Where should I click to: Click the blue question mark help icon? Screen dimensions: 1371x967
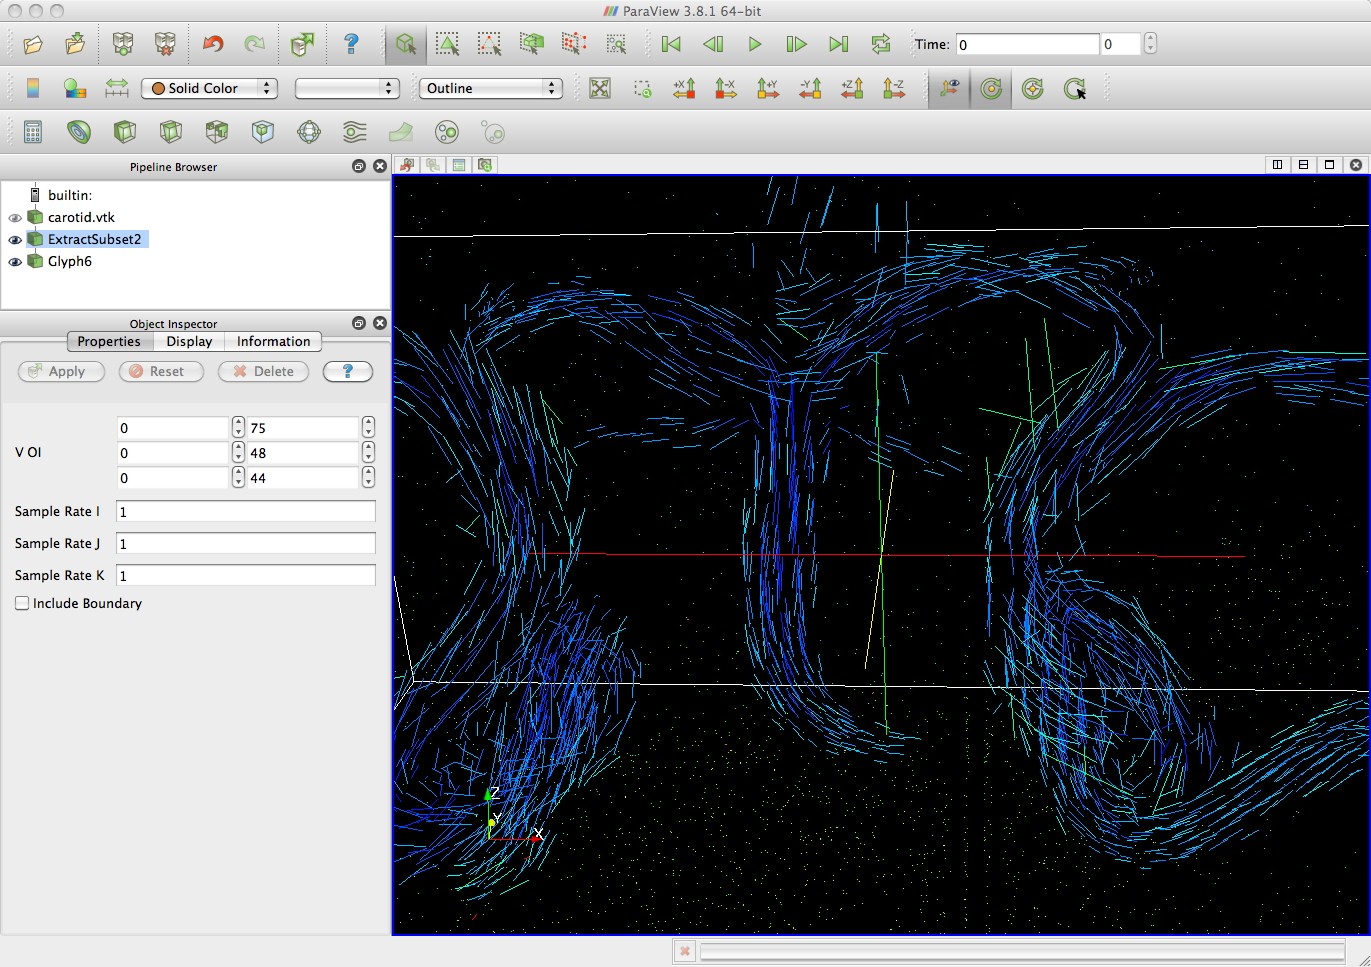click(351, 44)
